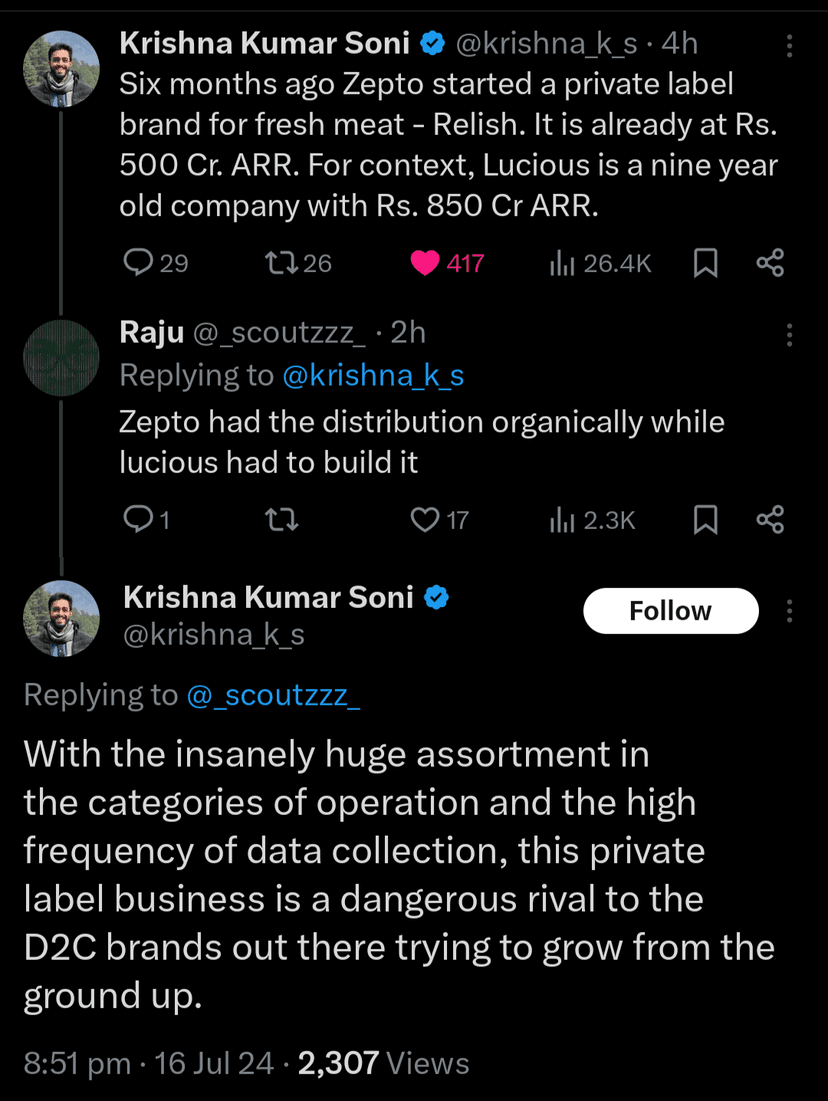Bookmark the original Zepto tweet
The height and width of the screenshot is (1101, 828).
(706, 263)
